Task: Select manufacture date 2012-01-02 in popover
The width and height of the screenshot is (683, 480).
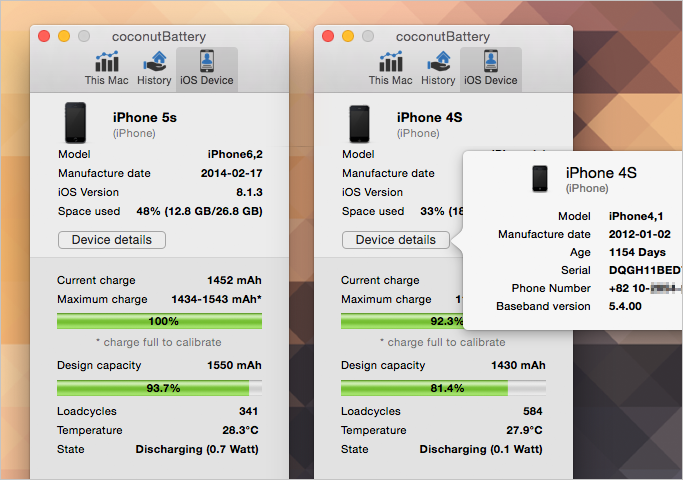Action: 640,234
